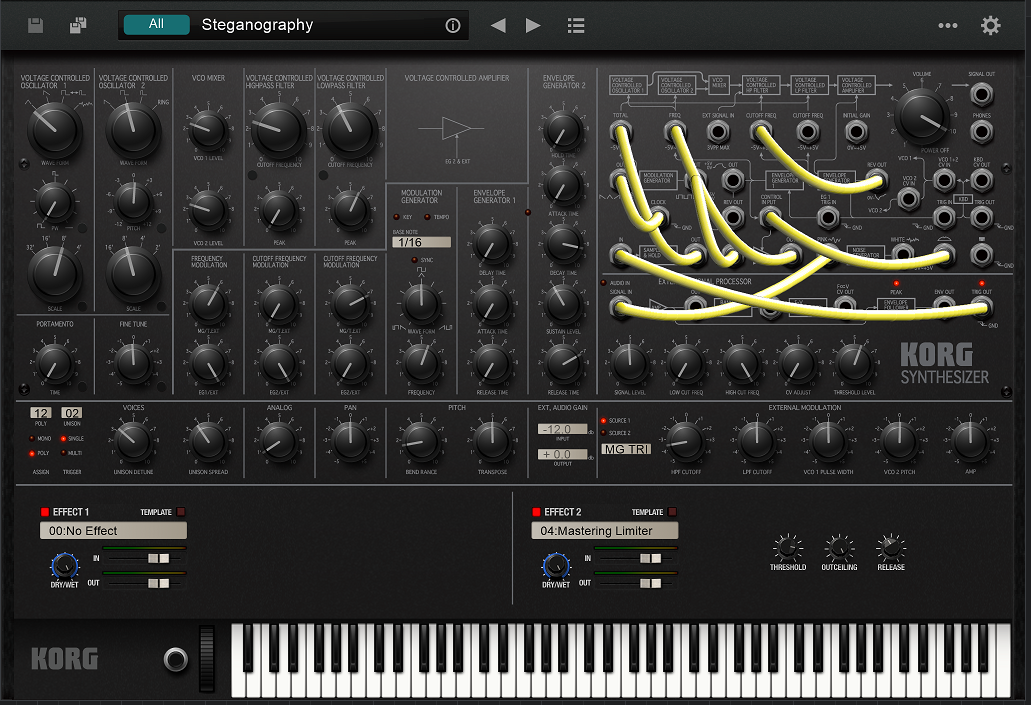Go to the previous preset with left arrow
The image size is (1031, 705).
[x=498, y=26]
